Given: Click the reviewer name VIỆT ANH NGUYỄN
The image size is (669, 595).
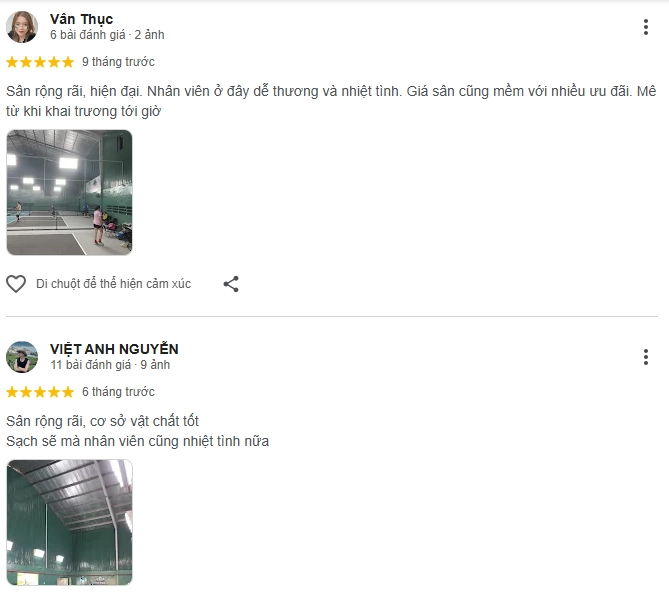Looking at the screenshot, I should pyautogui.click(x=114, y=349).
